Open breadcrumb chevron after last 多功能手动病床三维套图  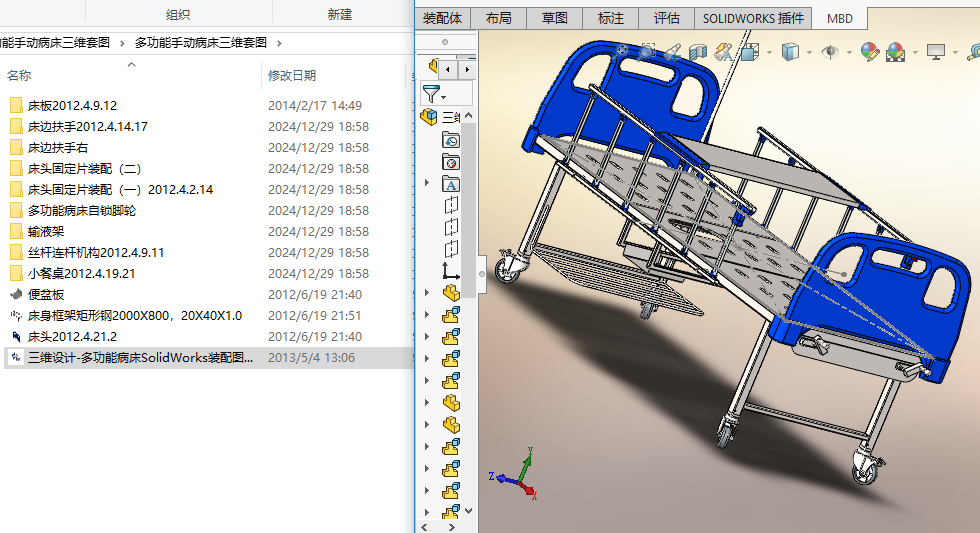pos(279,43)
